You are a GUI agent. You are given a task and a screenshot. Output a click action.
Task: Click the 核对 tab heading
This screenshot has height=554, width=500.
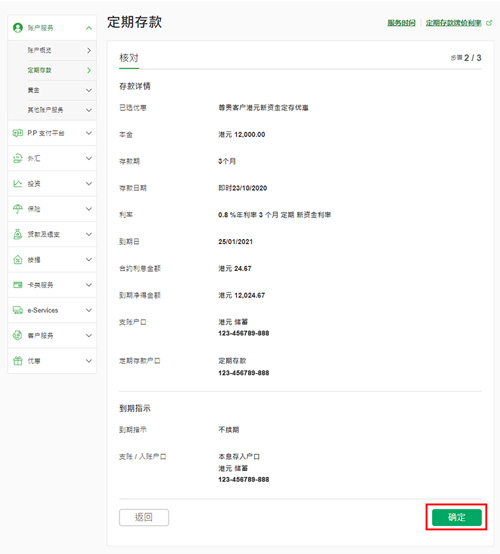[x=129, y=58]
